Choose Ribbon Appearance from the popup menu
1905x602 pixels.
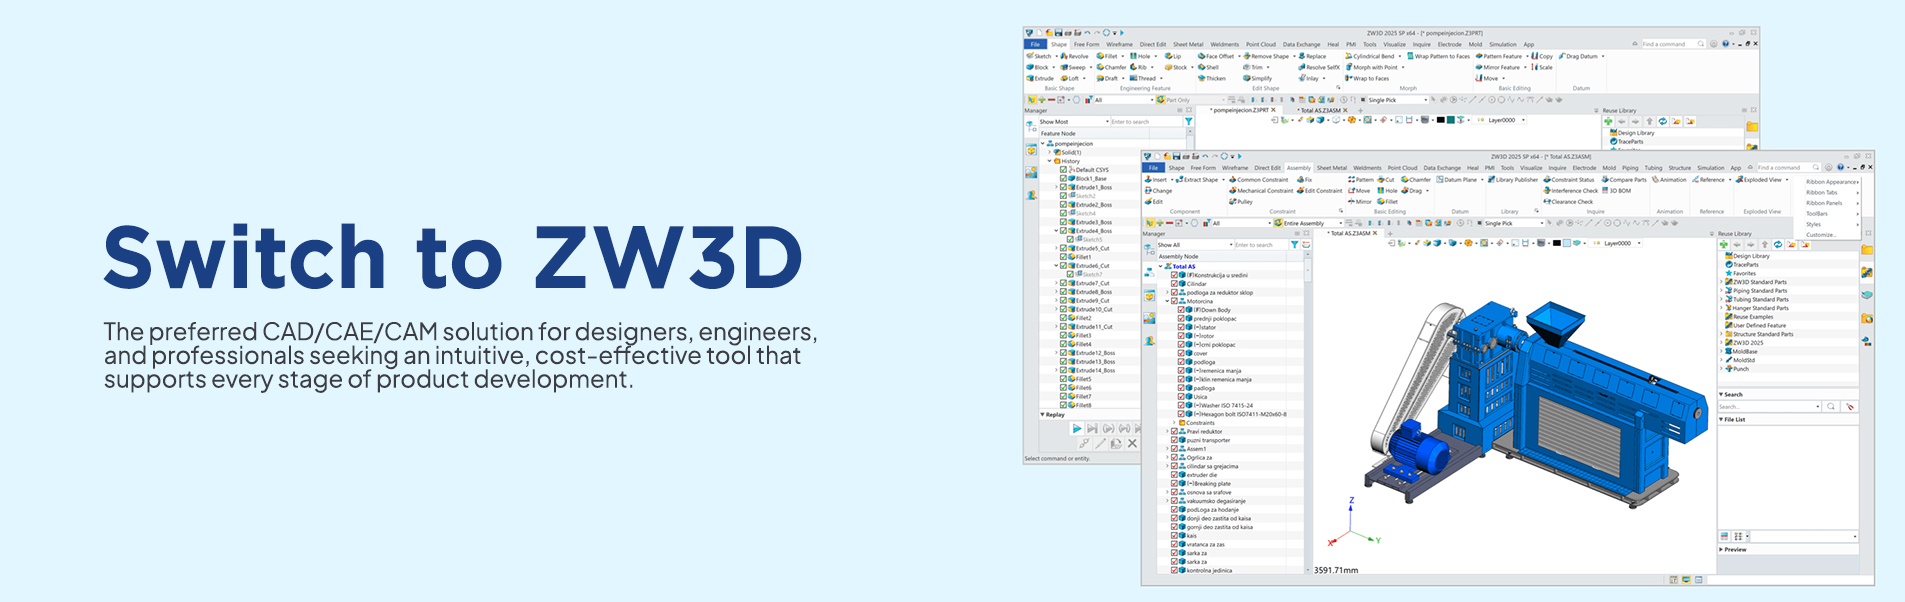[1831, 182]
